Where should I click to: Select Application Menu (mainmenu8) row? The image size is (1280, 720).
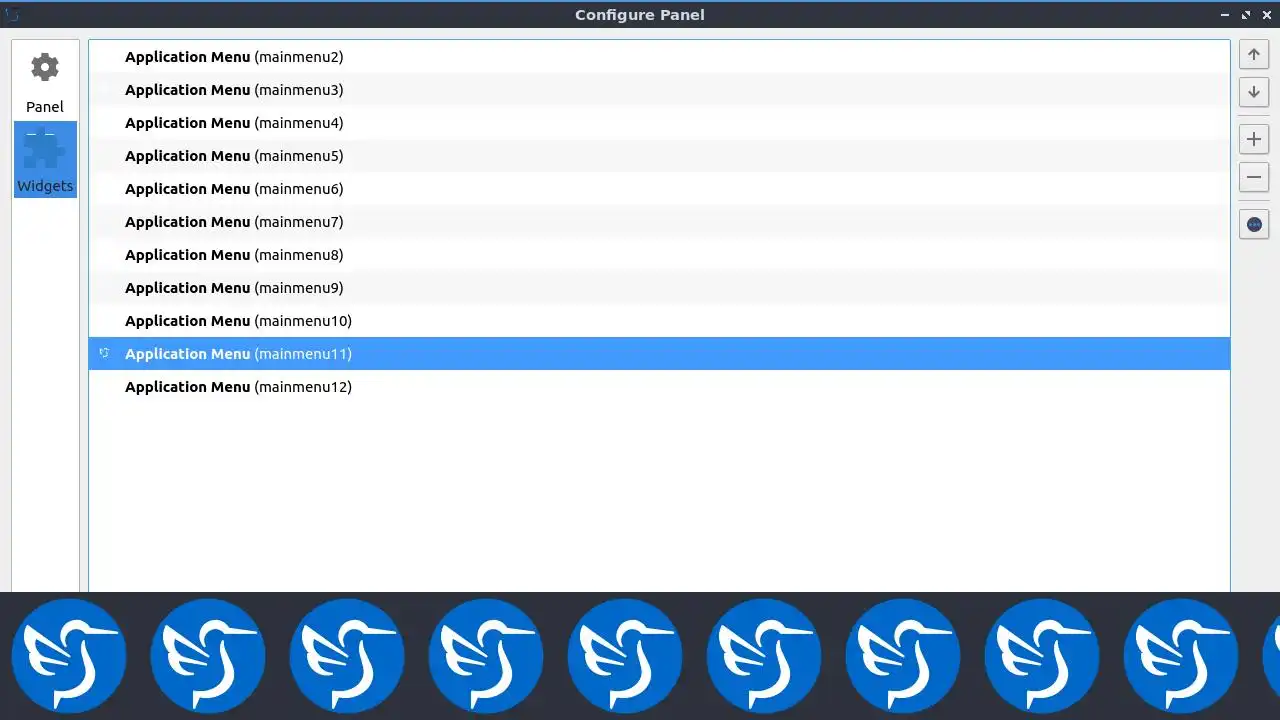point(659,255)
